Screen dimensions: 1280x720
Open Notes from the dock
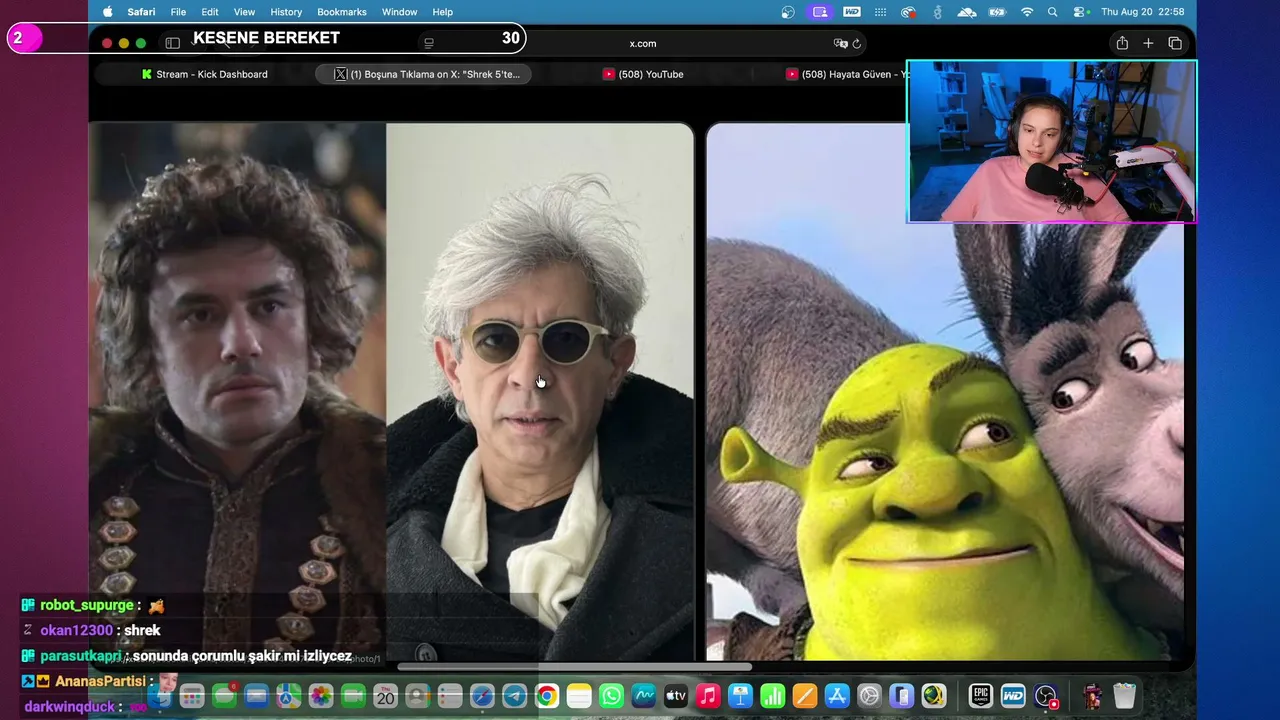coord(579,696)
